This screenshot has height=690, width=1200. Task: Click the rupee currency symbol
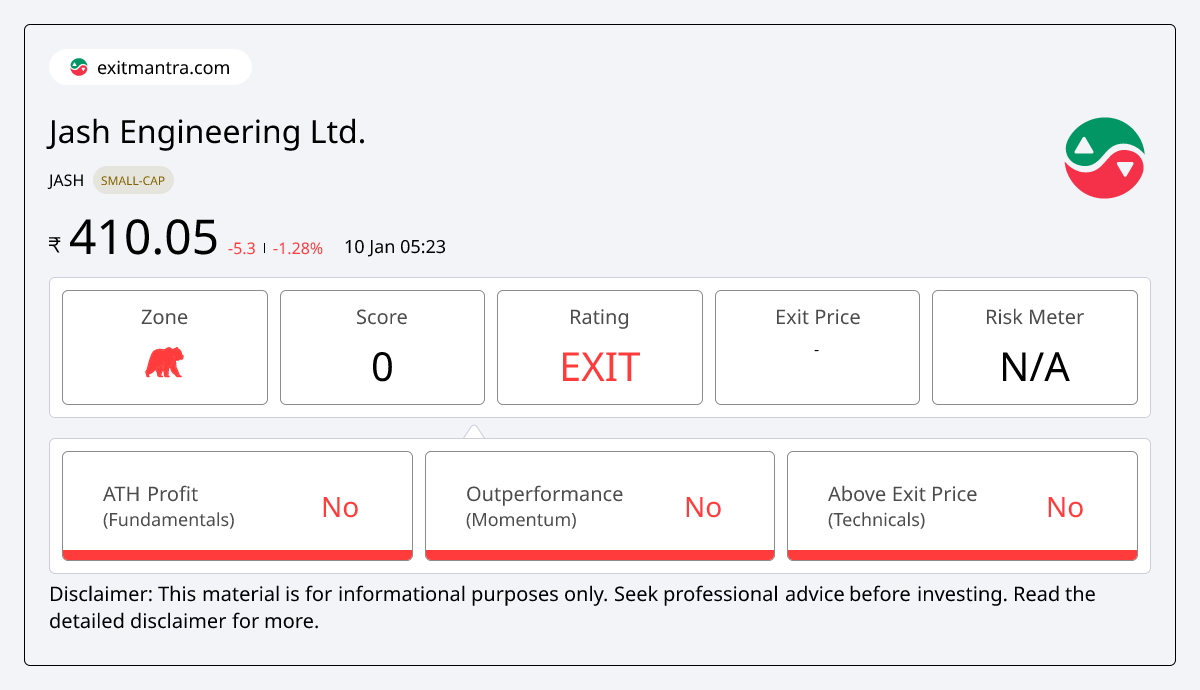55,244
